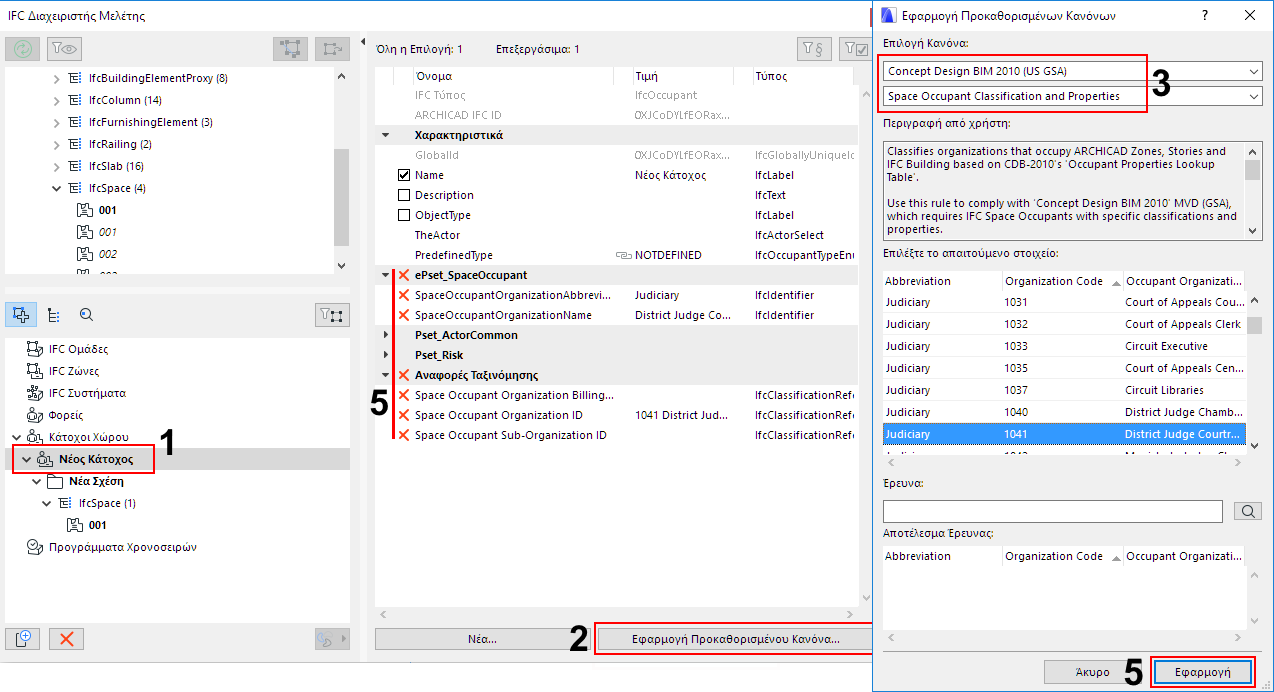Select the 1033 Circuit Executive row

(x=1064, y=346)
